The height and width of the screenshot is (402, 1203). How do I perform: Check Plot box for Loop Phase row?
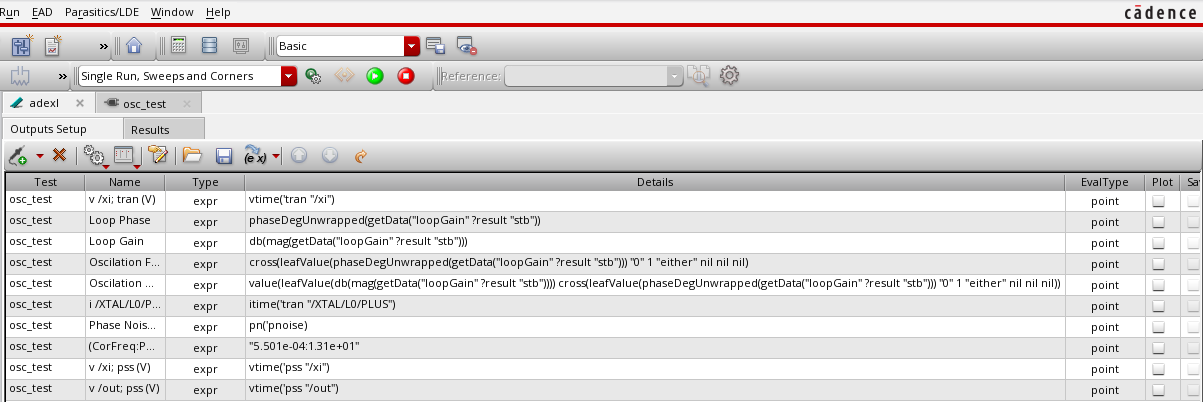[x=1159, y=221]
